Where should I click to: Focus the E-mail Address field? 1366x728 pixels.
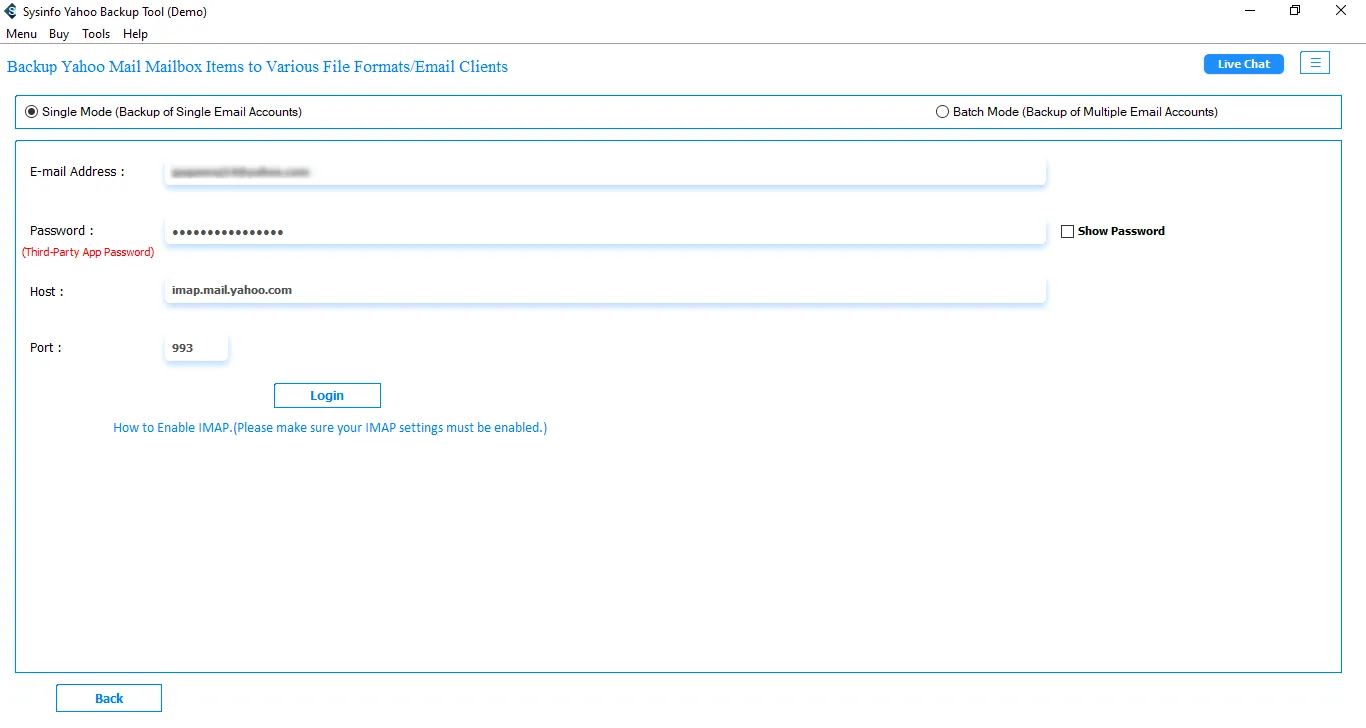(x=605, y=172)
